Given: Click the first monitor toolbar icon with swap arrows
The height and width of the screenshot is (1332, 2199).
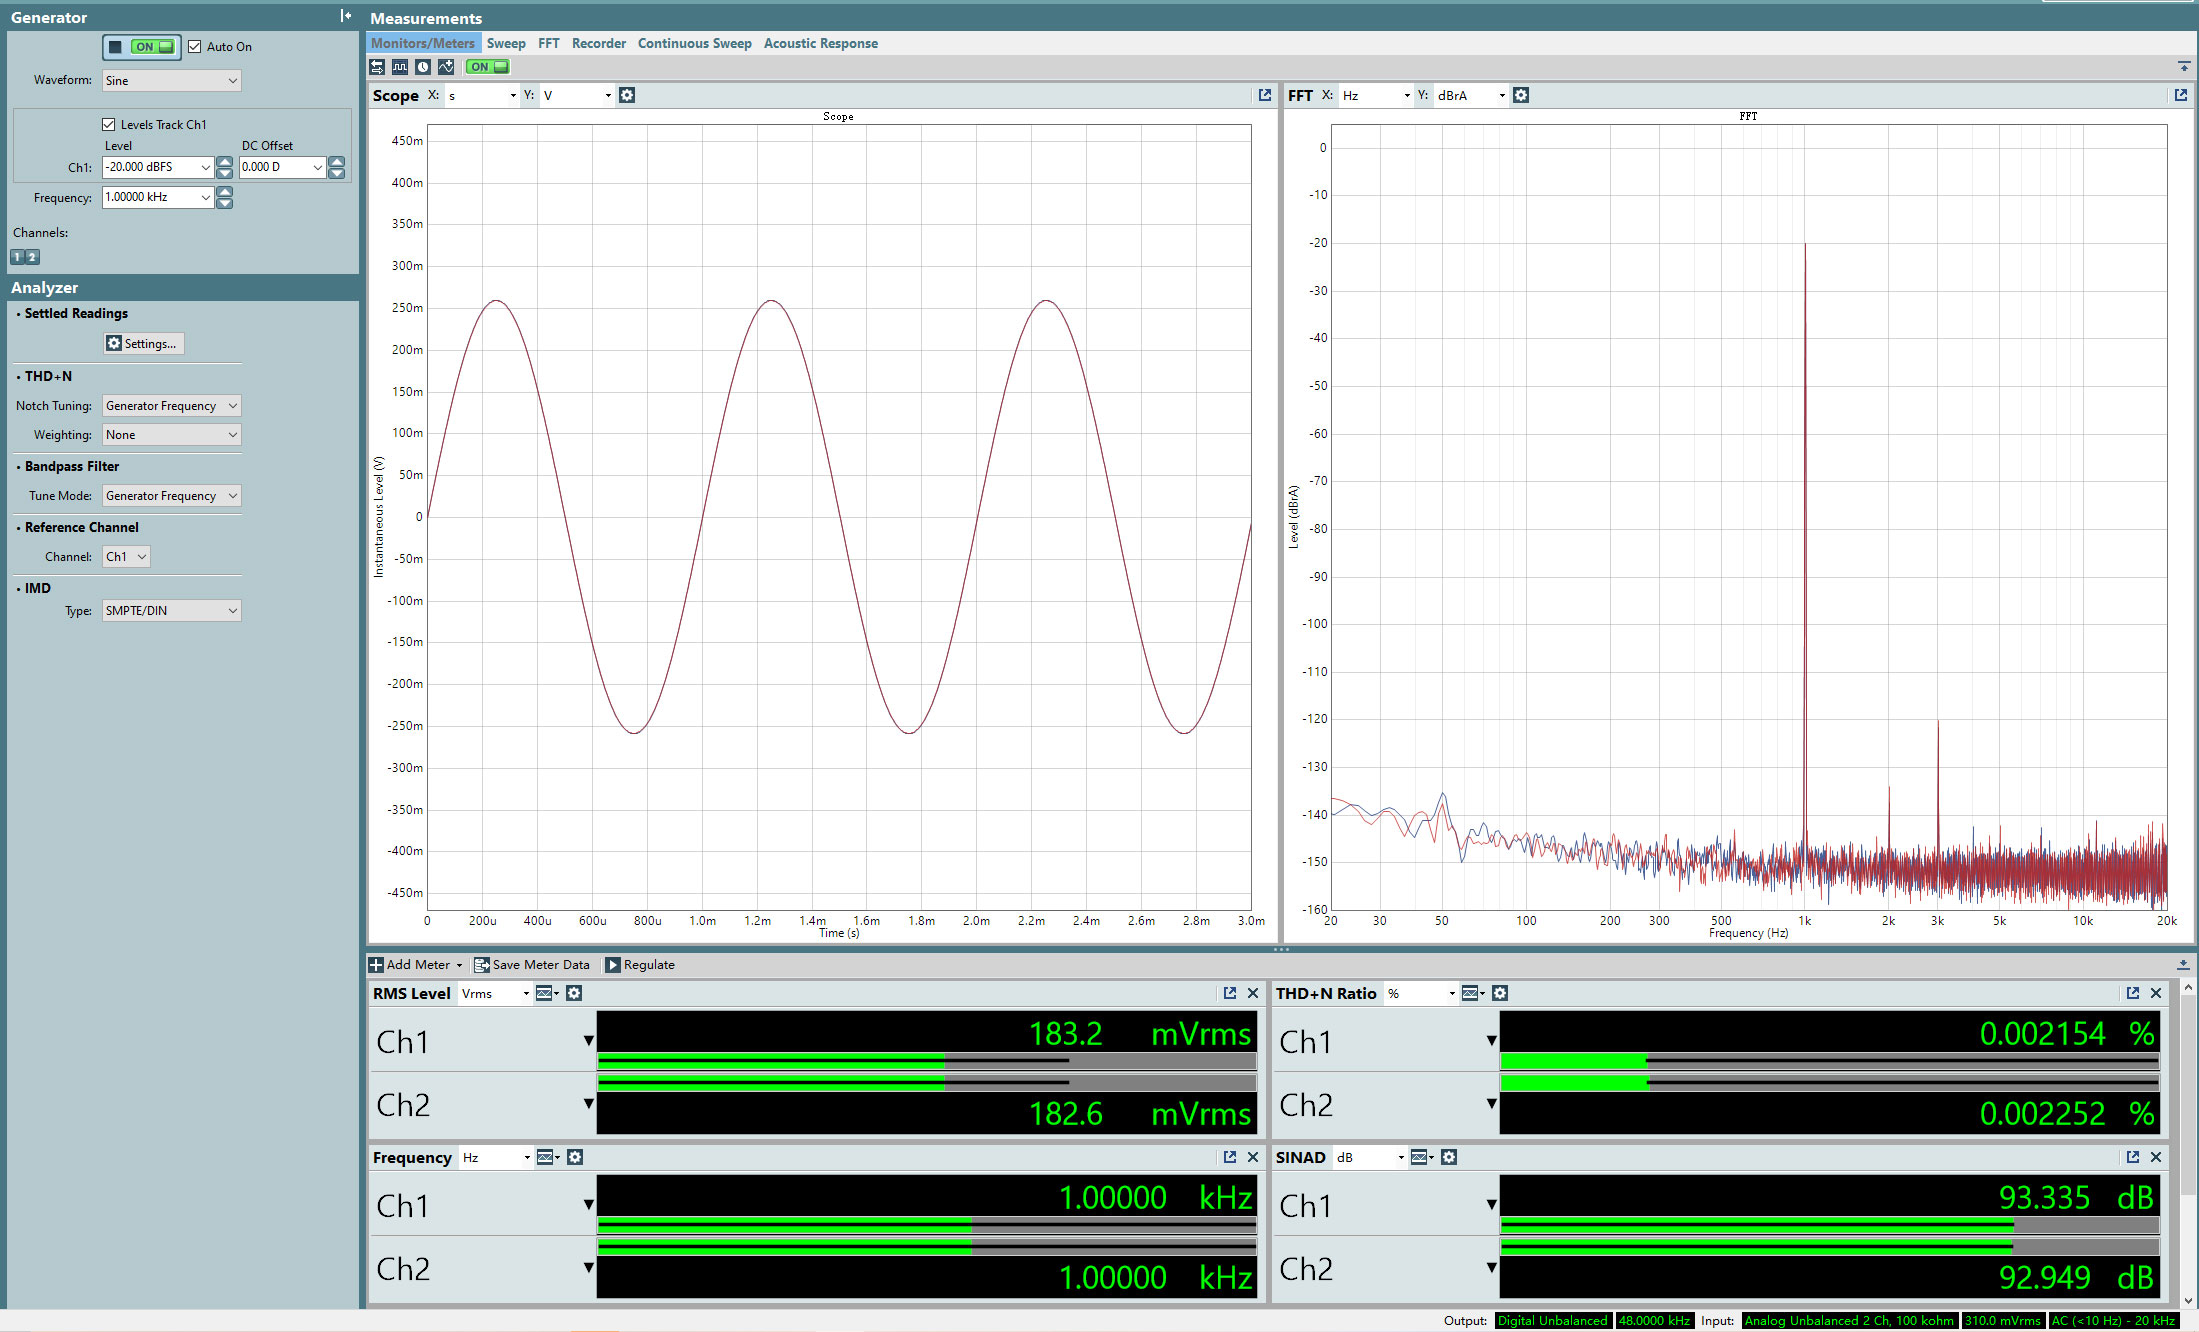Looking at the screenshot, I should [377, 67].
